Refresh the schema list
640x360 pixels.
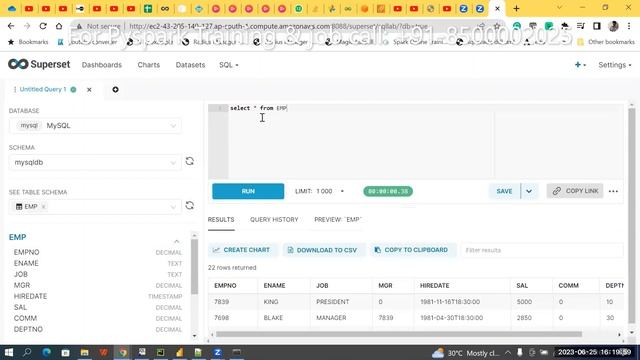(x=190, y=161)
